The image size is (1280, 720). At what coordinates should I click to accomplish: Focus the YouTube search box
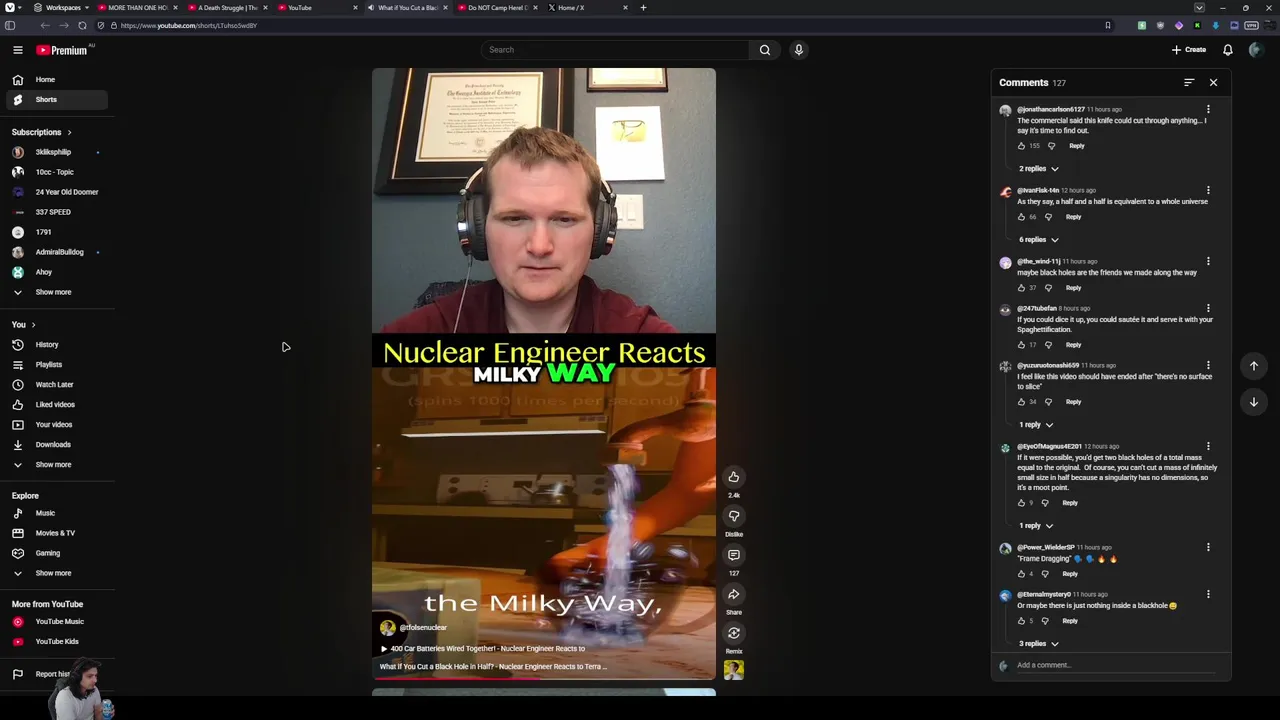614,50
